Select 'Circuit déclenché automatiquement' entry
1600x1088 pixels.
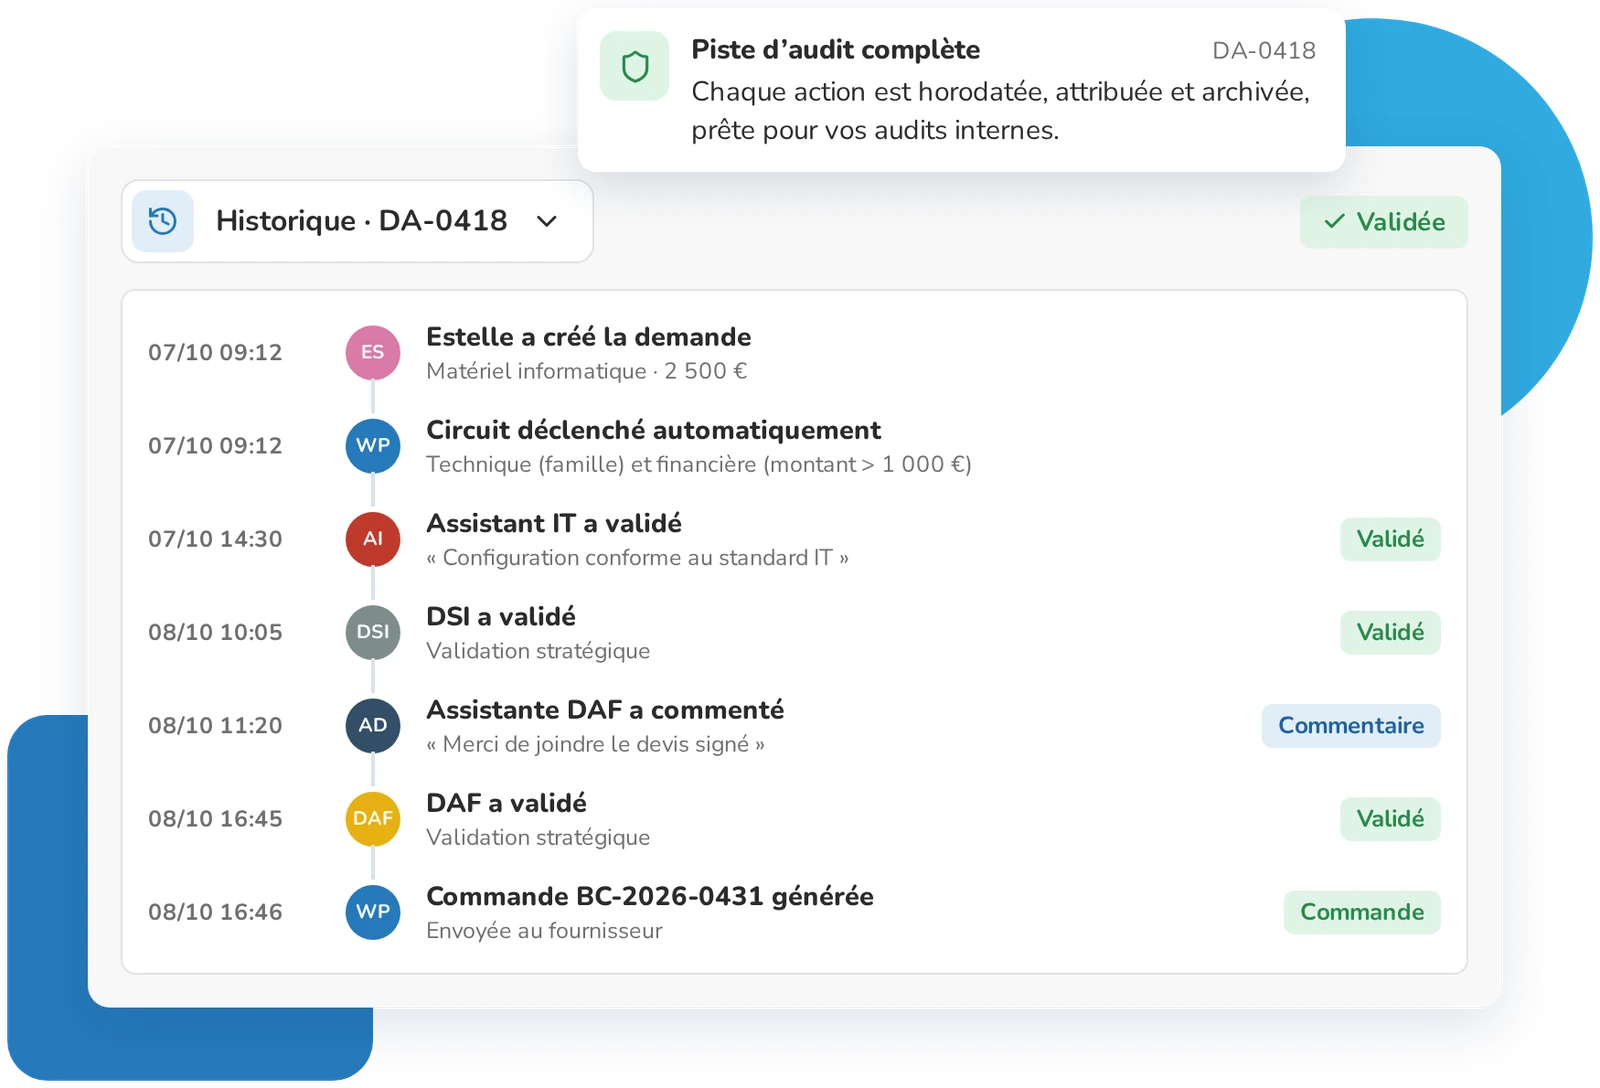tap(653, 430)
